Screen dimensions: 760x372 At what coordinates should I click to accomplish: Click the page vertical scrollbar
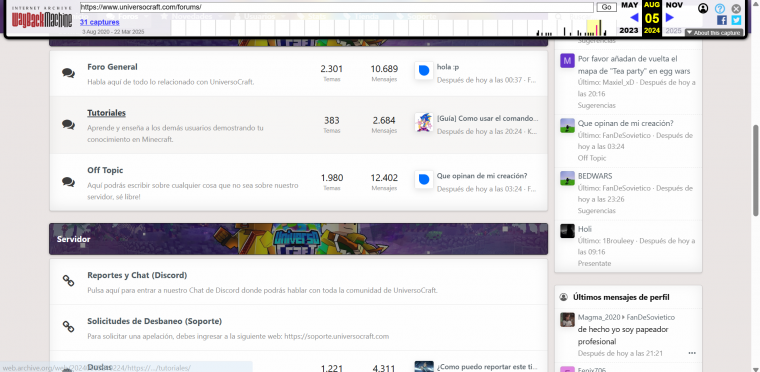pyautogui.click(x=756, y=170)
